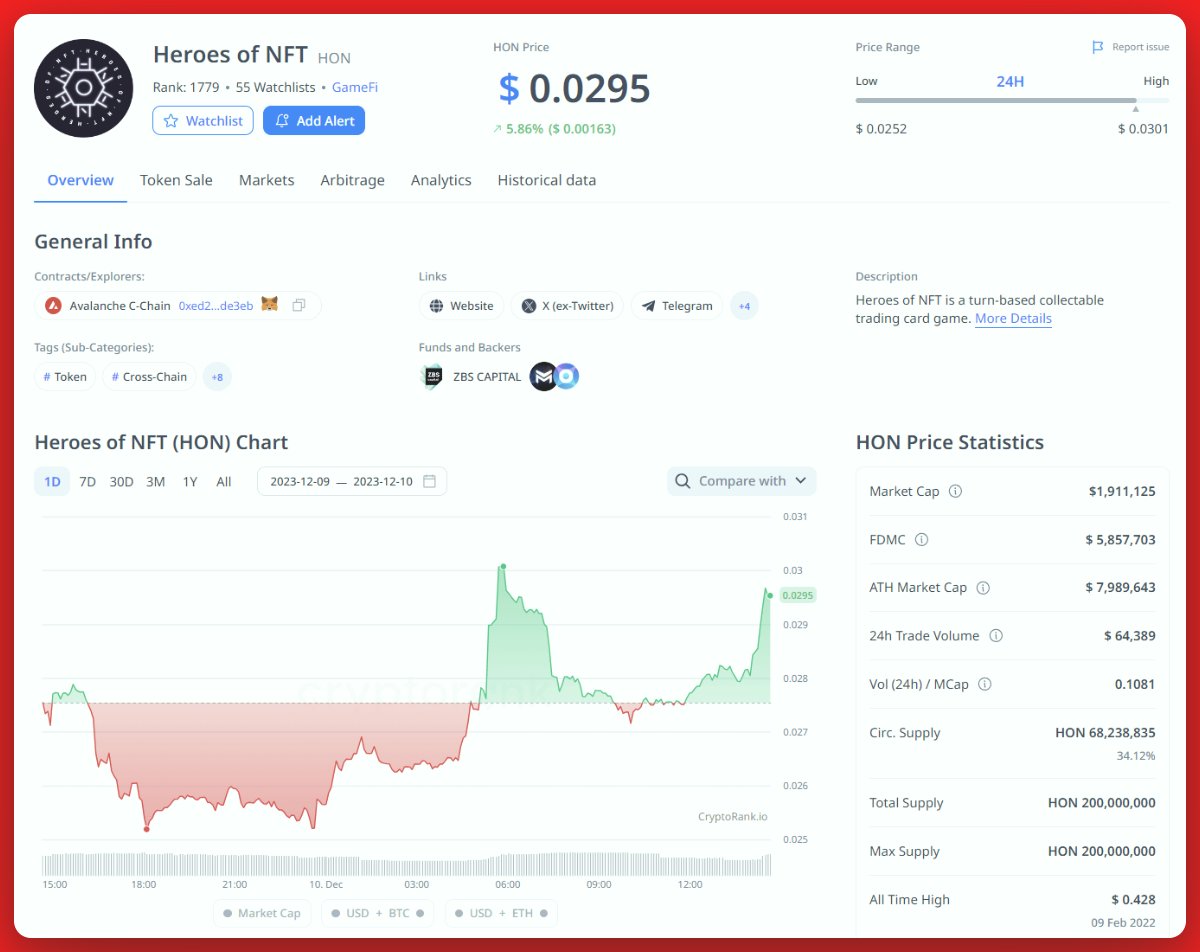The image size is (1200, 952).
Task: Click the HON 68,238,835 circulating supply value
Action: coord(1105,733)
